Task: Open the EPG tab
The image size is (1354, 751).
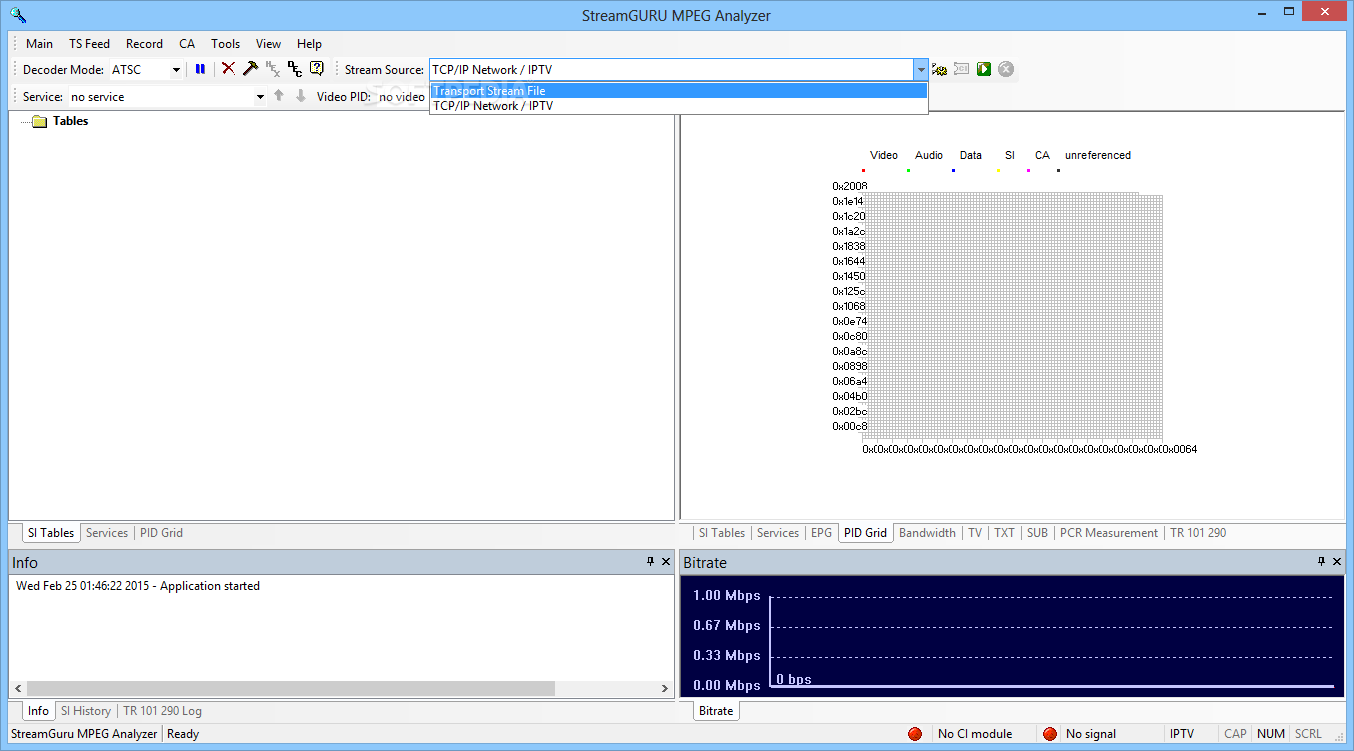Action: [x=821, y=533]
